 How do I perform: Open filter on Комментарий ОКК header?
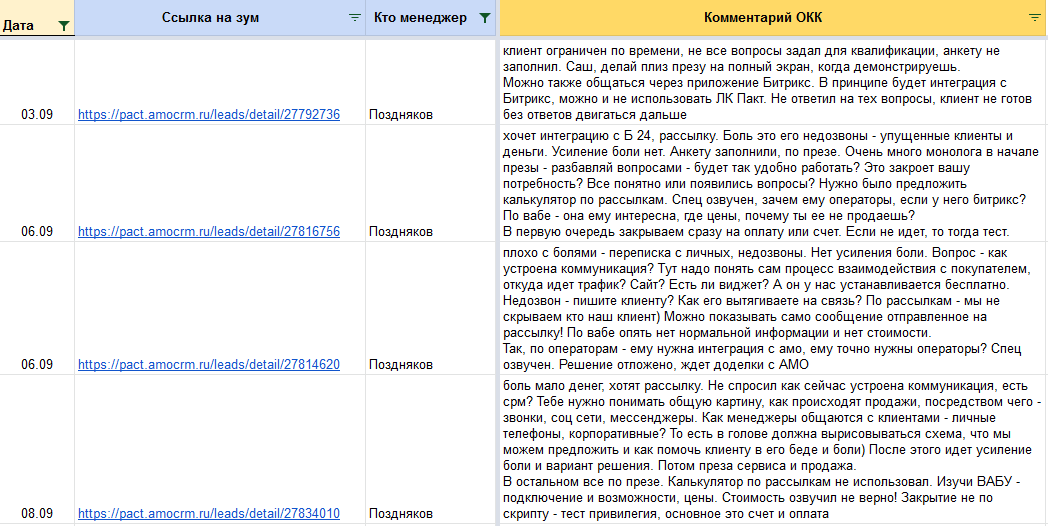click(1034, 19)
